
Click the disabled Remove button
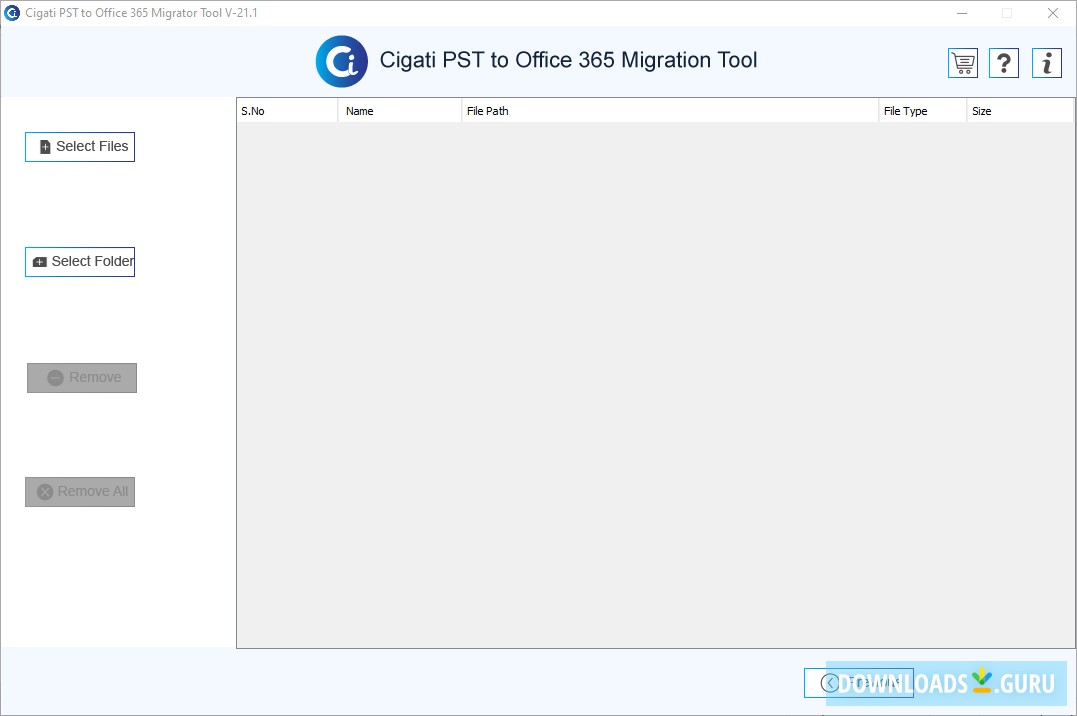click(82, 377)
